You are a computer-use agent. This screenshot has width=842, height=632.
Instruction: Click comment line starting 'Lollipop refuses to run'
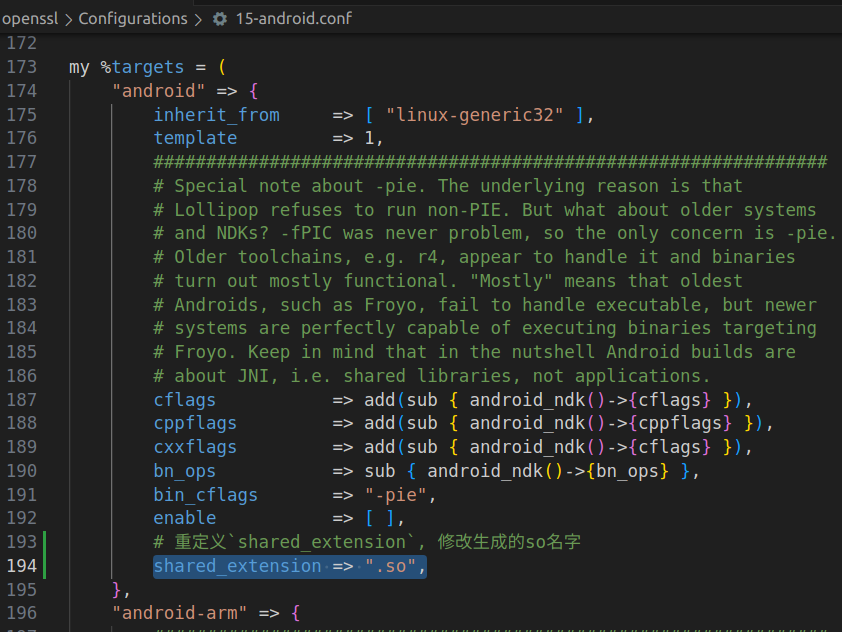point(485,209)
